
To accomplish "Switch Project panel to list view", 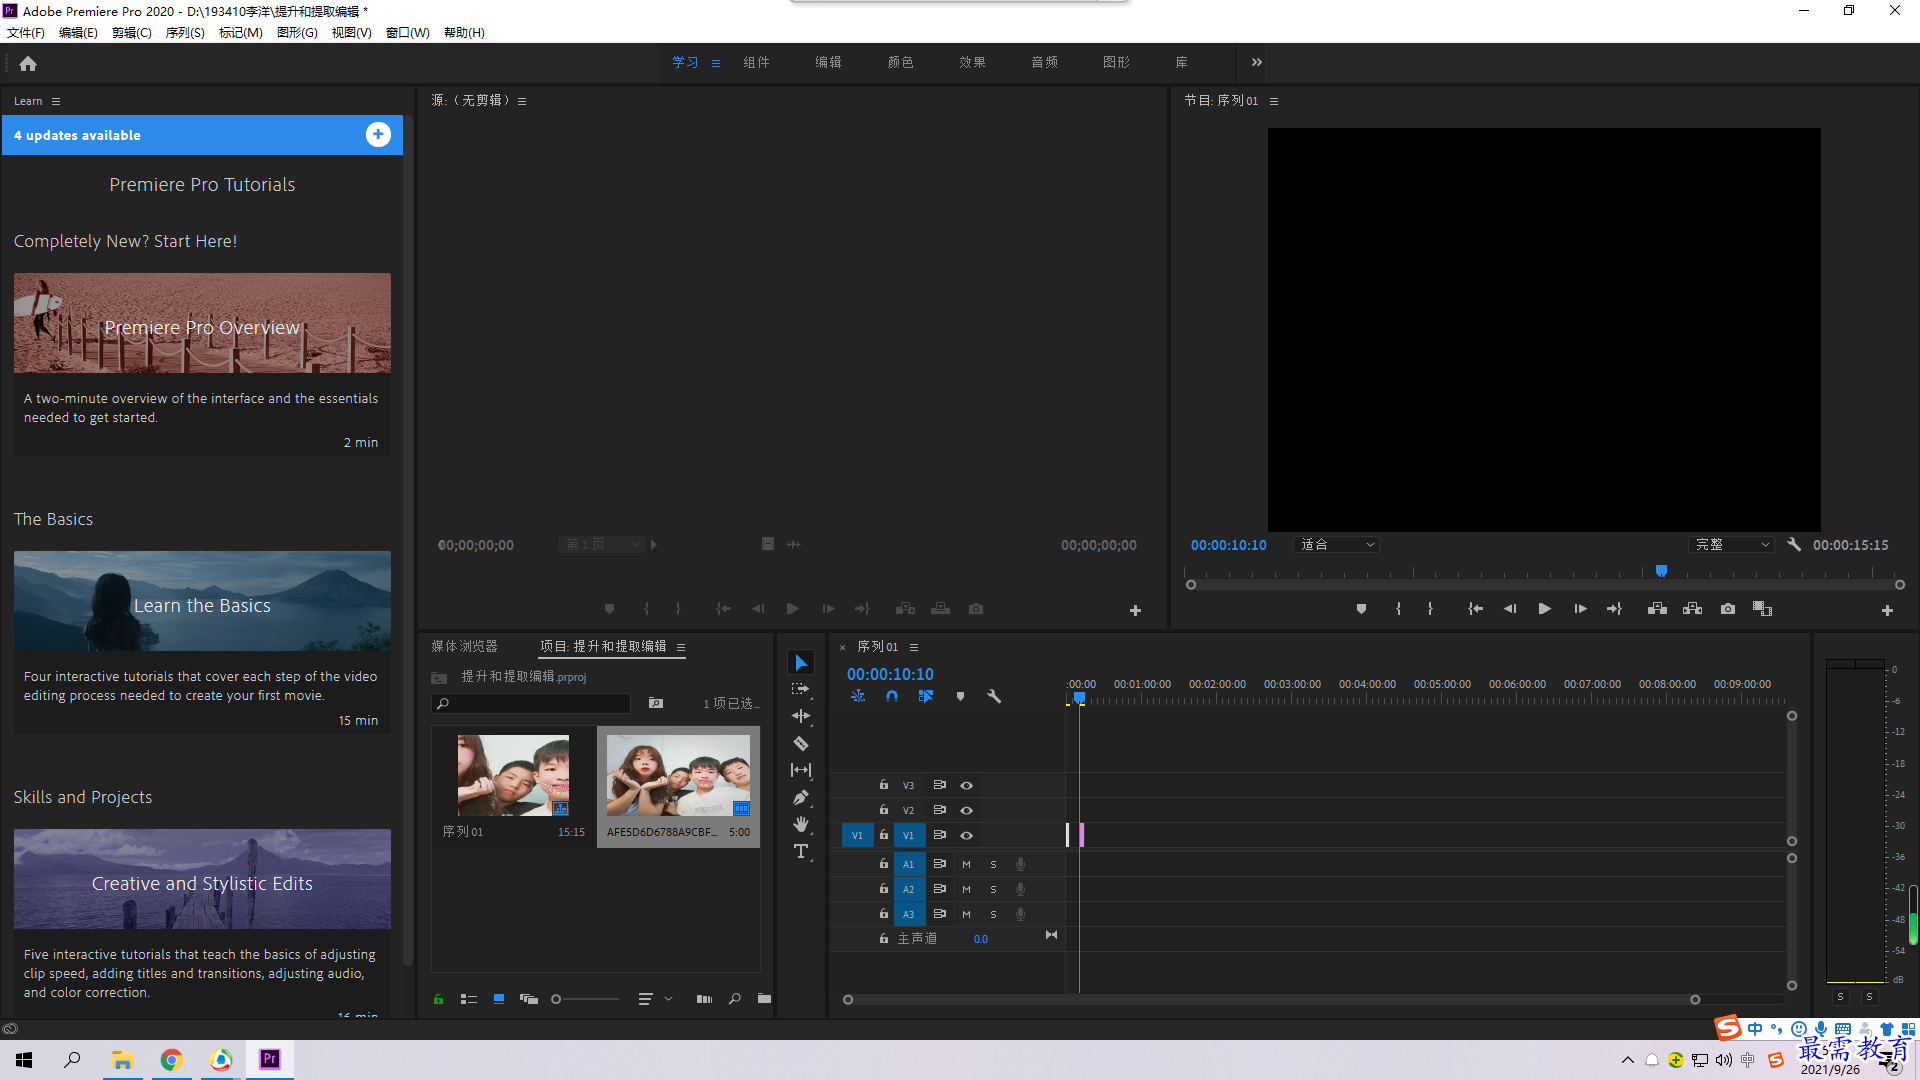I will pyautogui.click(x=468, y=999).
